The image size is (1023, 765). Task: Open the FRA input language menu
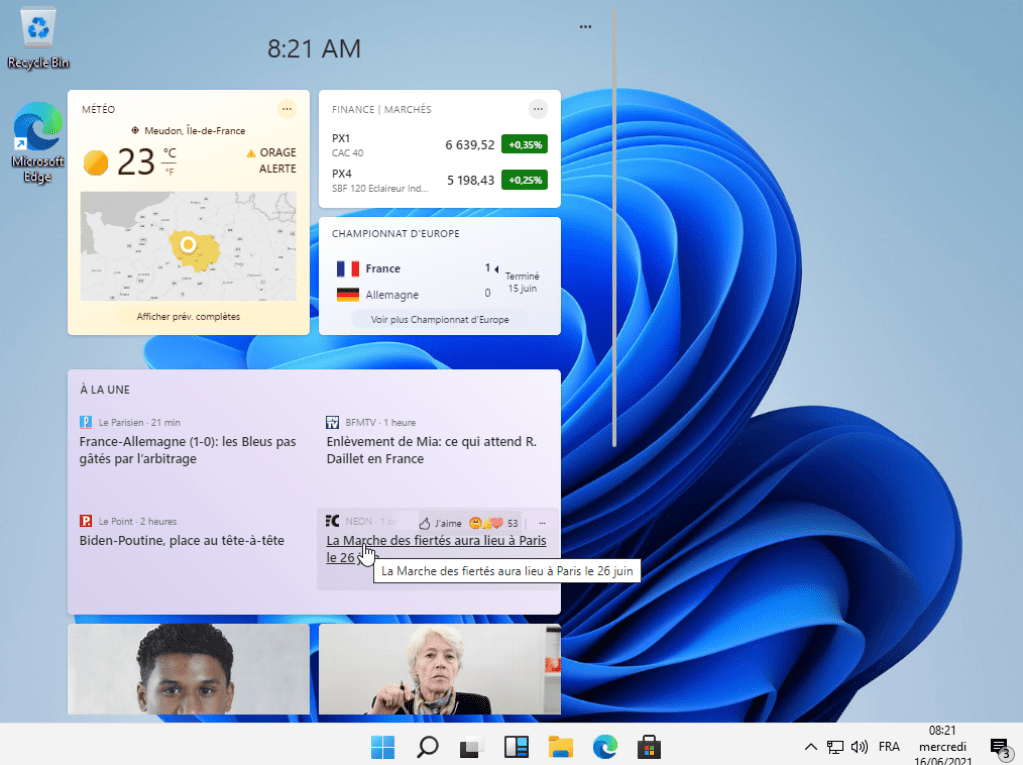point(888,747)
